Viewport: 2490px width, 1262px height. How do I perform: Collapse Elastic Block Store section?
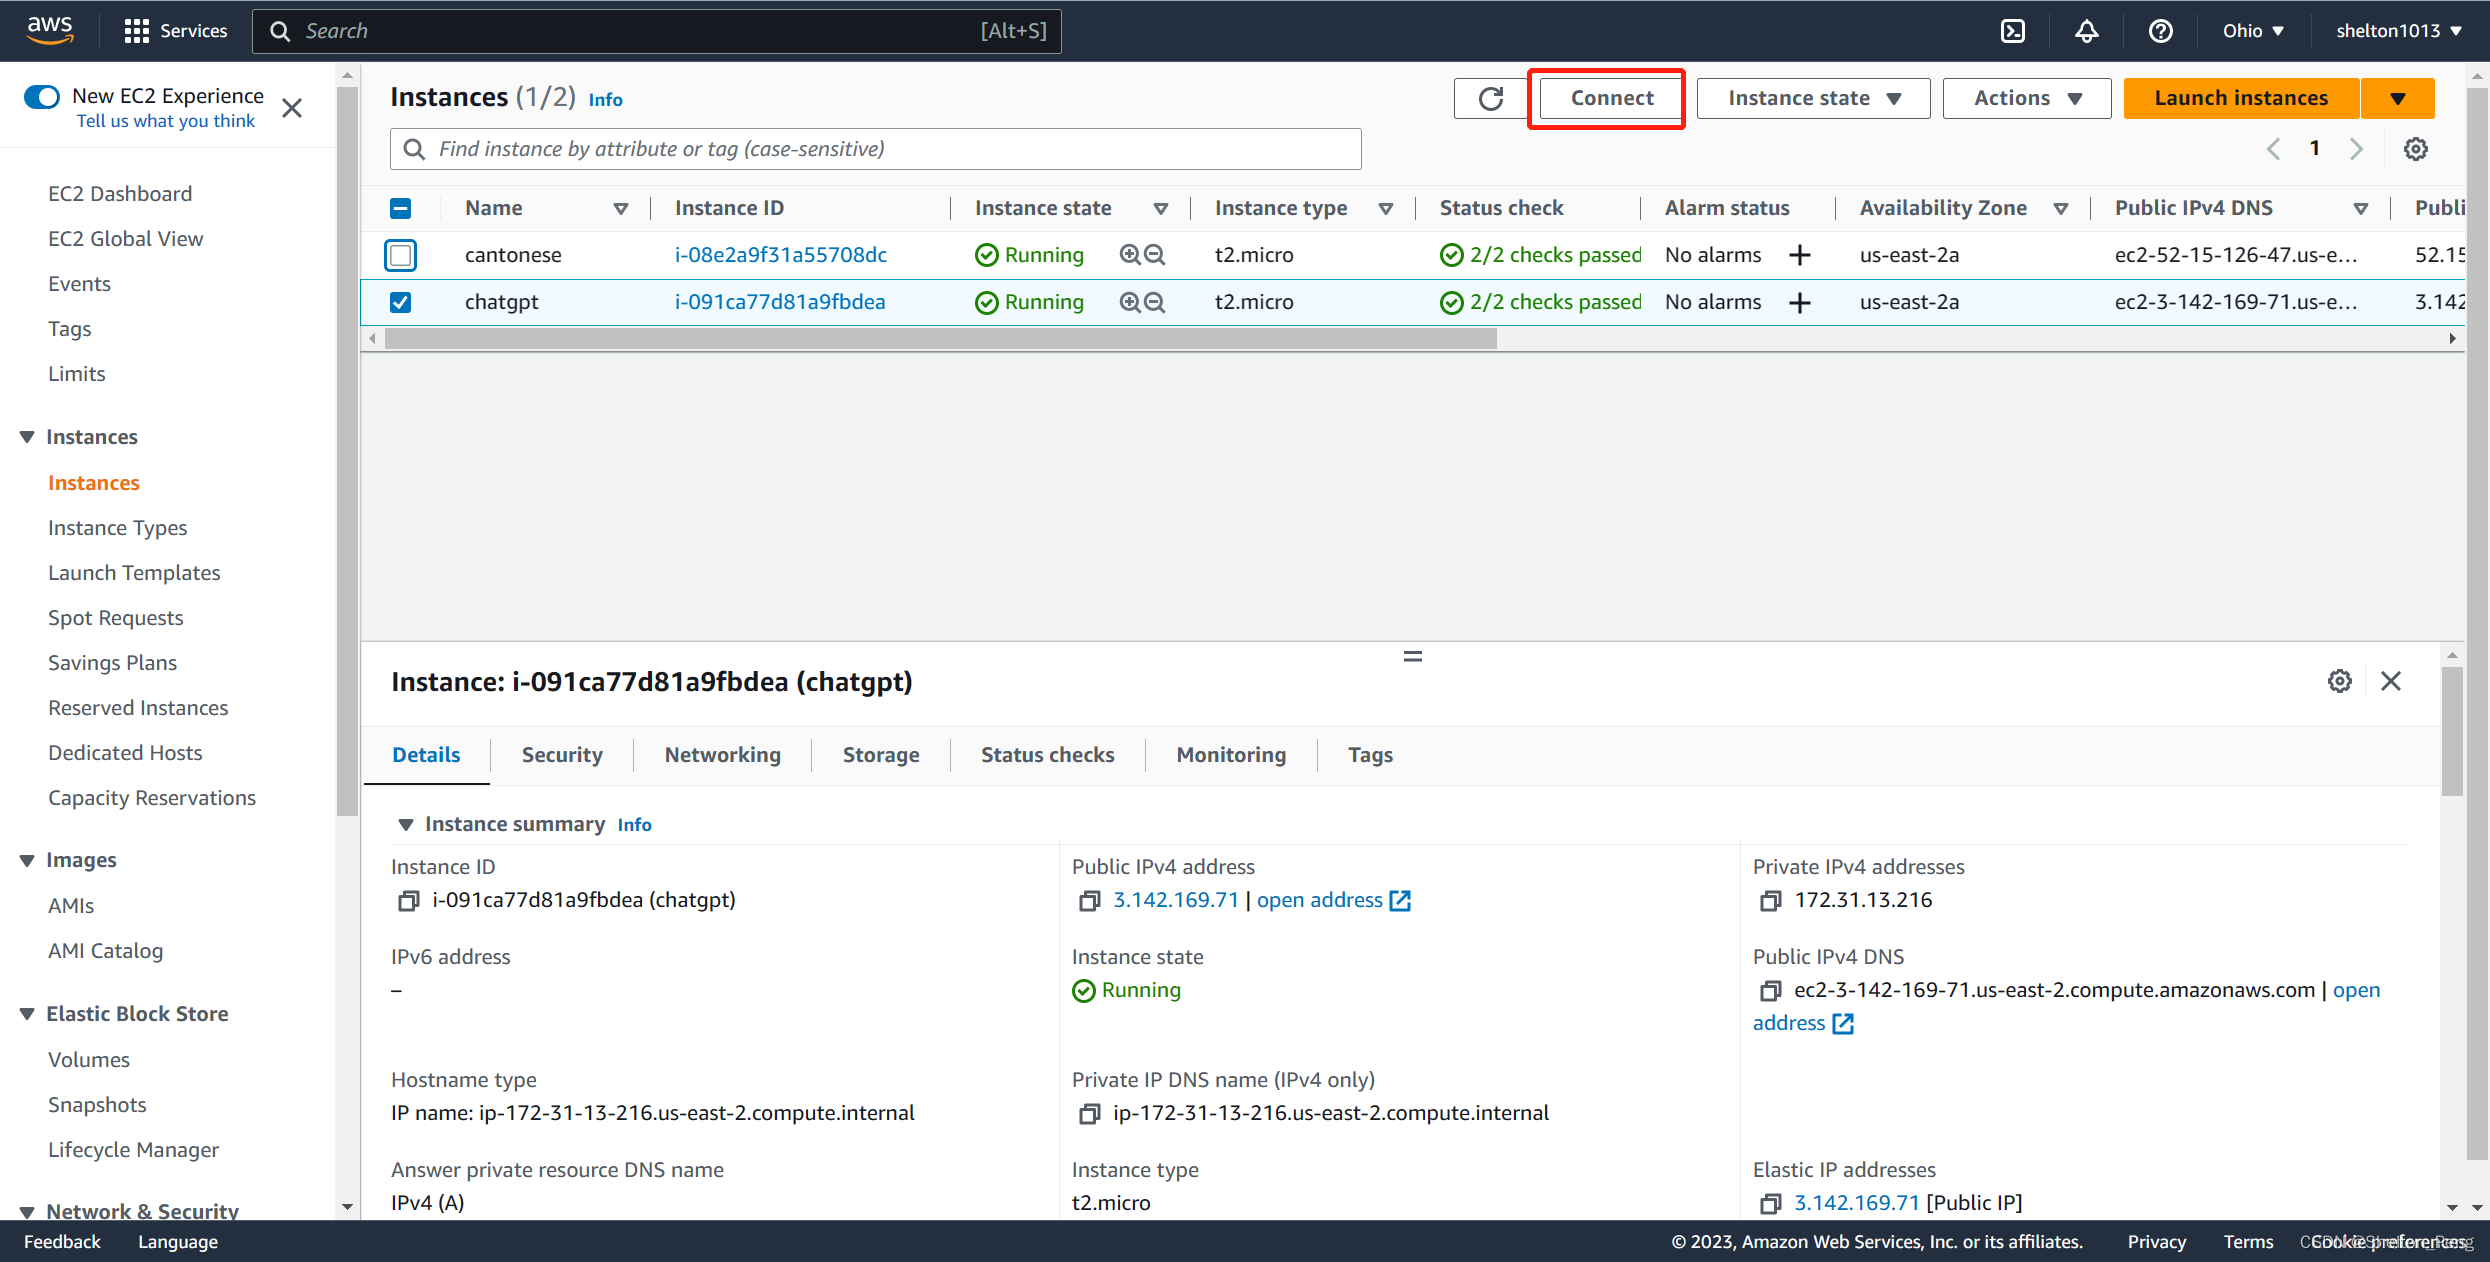point(27,1014)
